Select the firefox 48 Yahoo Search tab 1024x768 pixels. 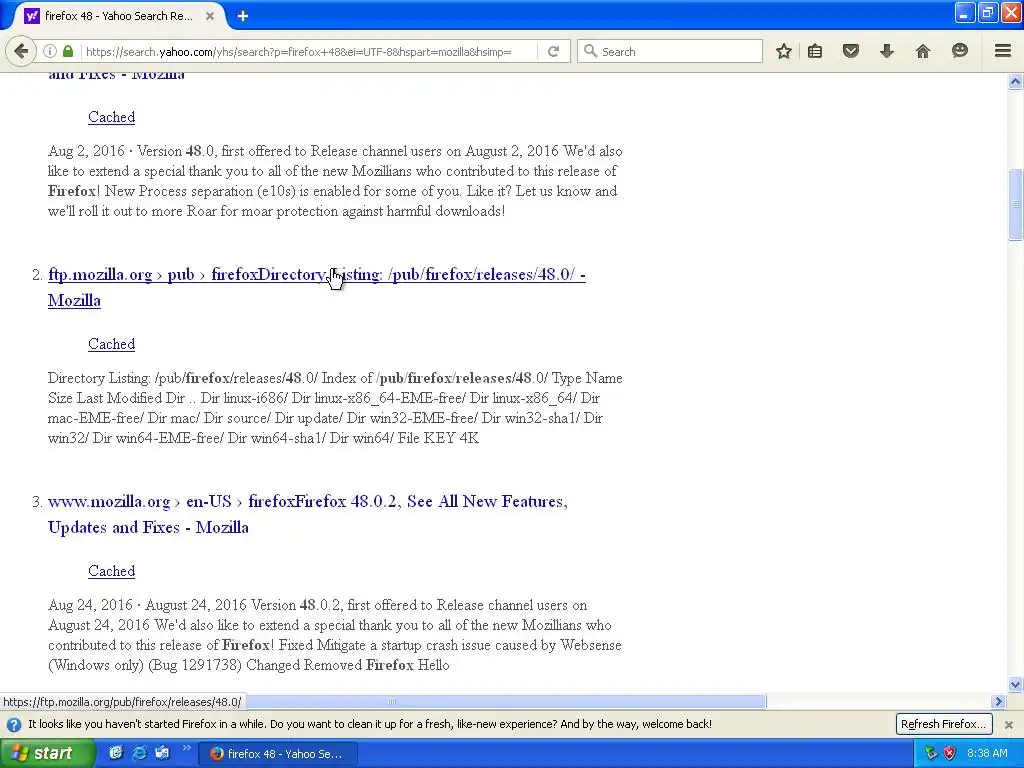click(x=118, y=16)
